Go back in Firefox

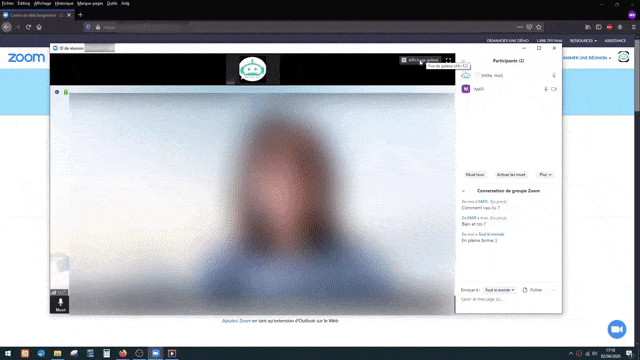[7, 27]
